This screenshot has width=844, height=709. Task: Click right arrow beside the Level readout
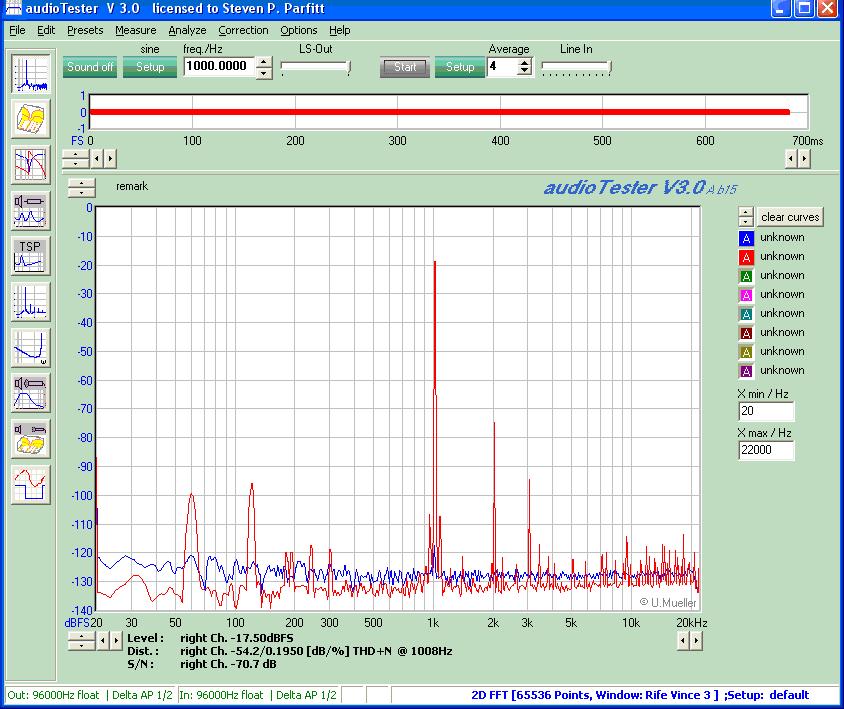pos(116,641)
